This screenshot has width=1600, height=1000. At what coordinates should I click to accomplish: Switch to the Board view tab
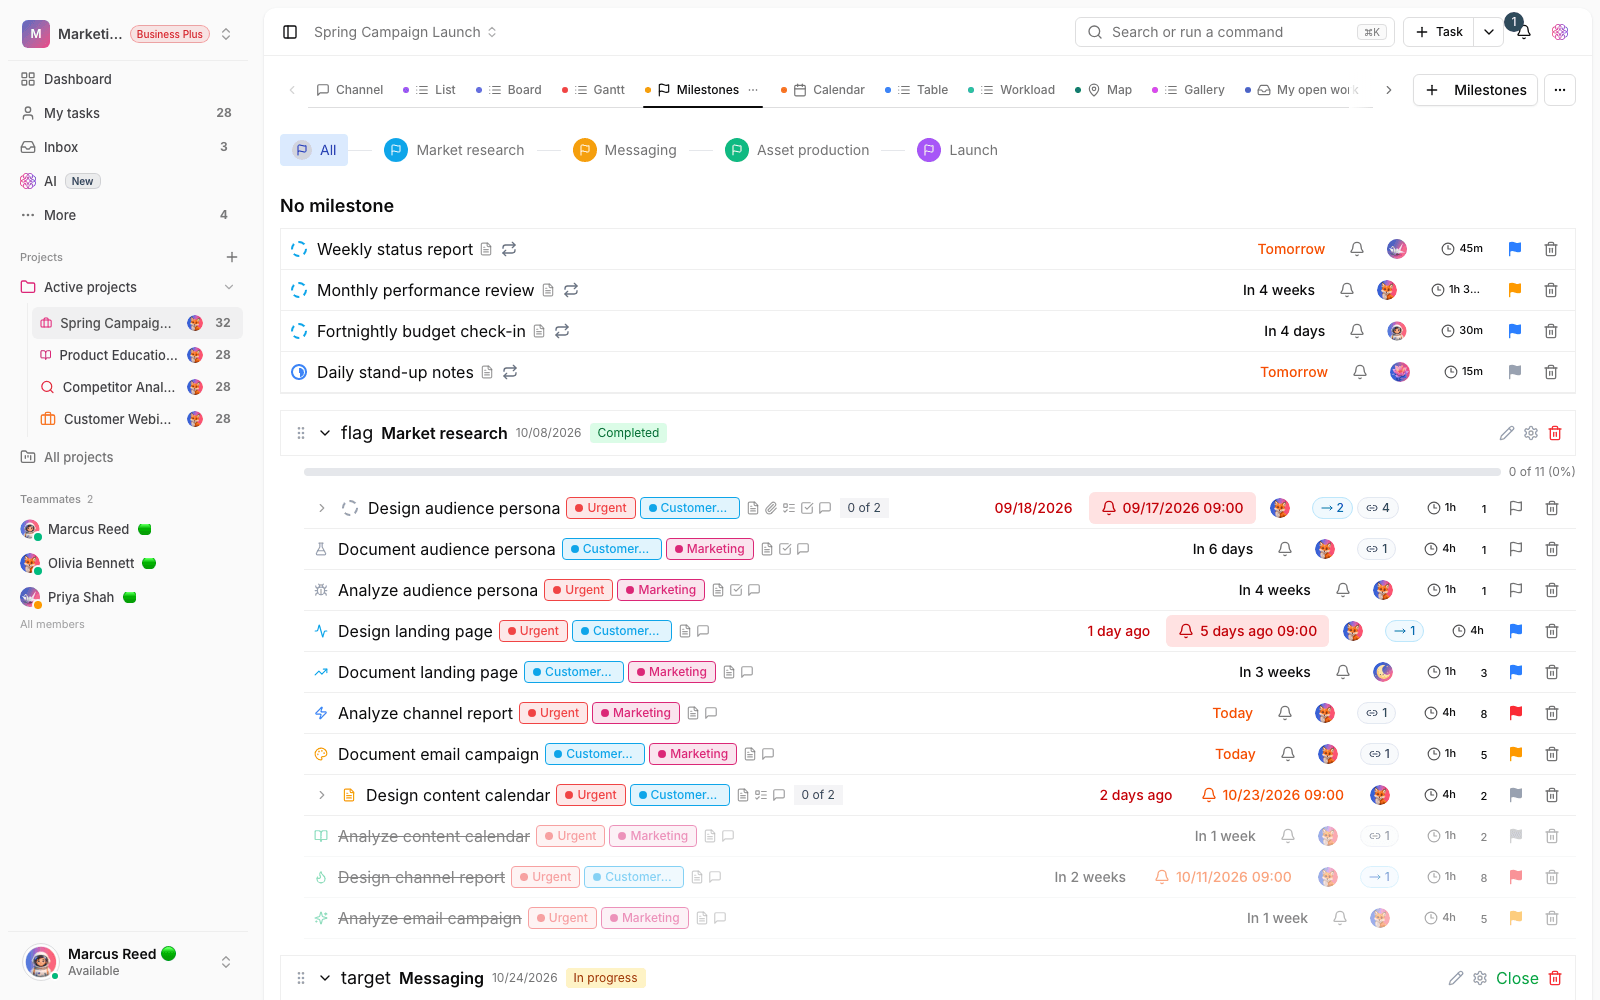[509, 90]
